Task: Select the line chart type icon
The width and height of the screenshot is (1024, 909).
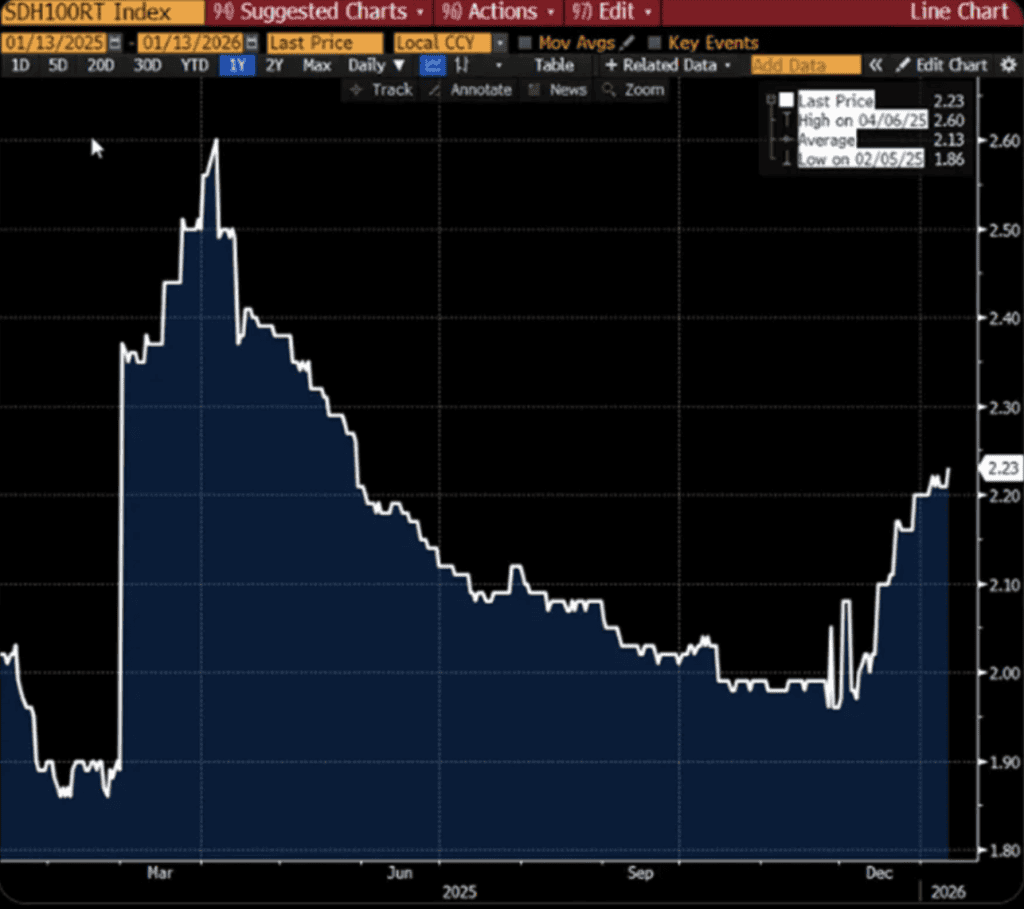Action: click(432, 65)
